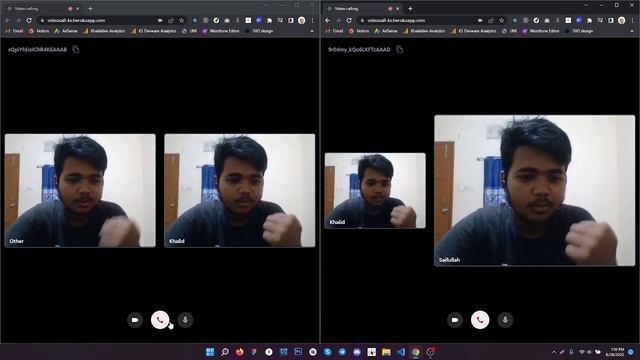The height and width of the screenshot is (360, 640).
Task: End call in right window
Action: [x=480, y=320]
